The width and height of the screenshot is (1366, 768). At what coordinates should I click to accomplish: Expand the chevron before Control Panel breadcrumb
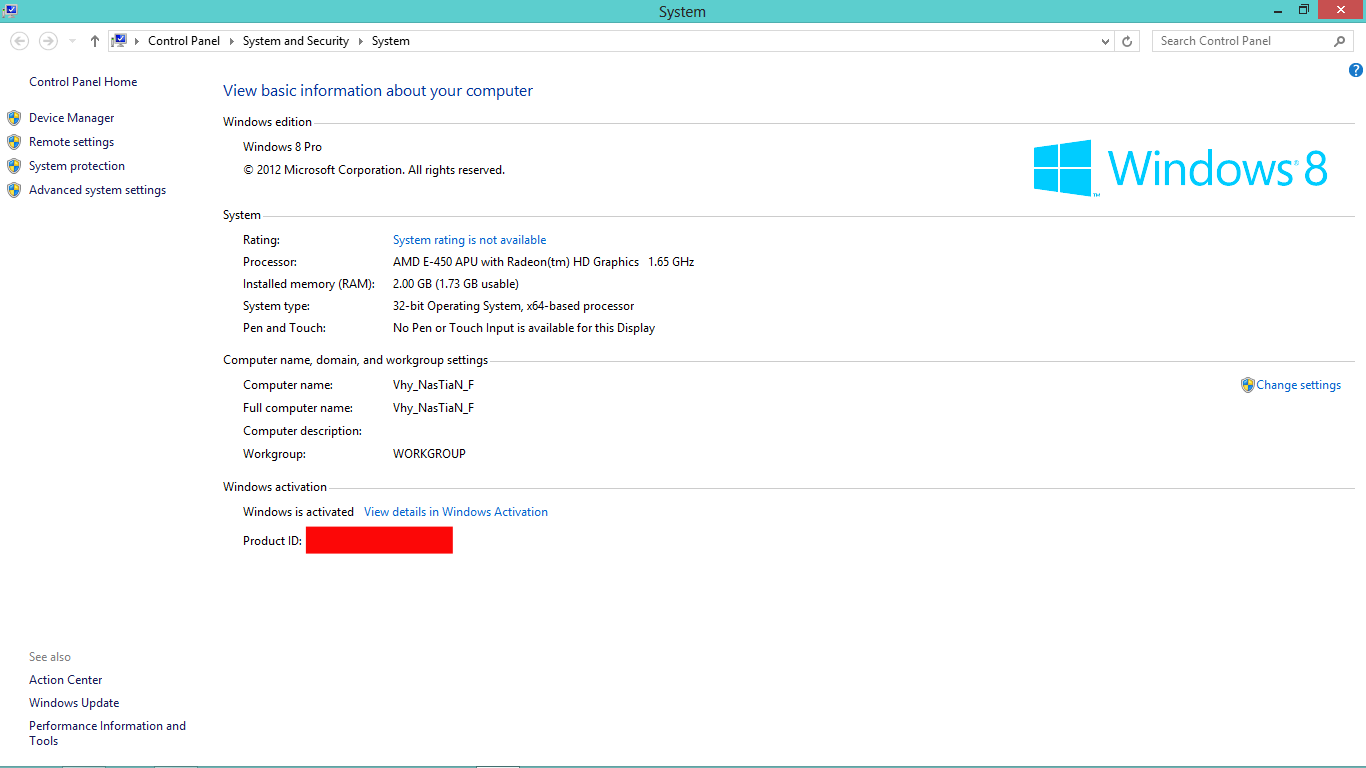tap(137, 41)
